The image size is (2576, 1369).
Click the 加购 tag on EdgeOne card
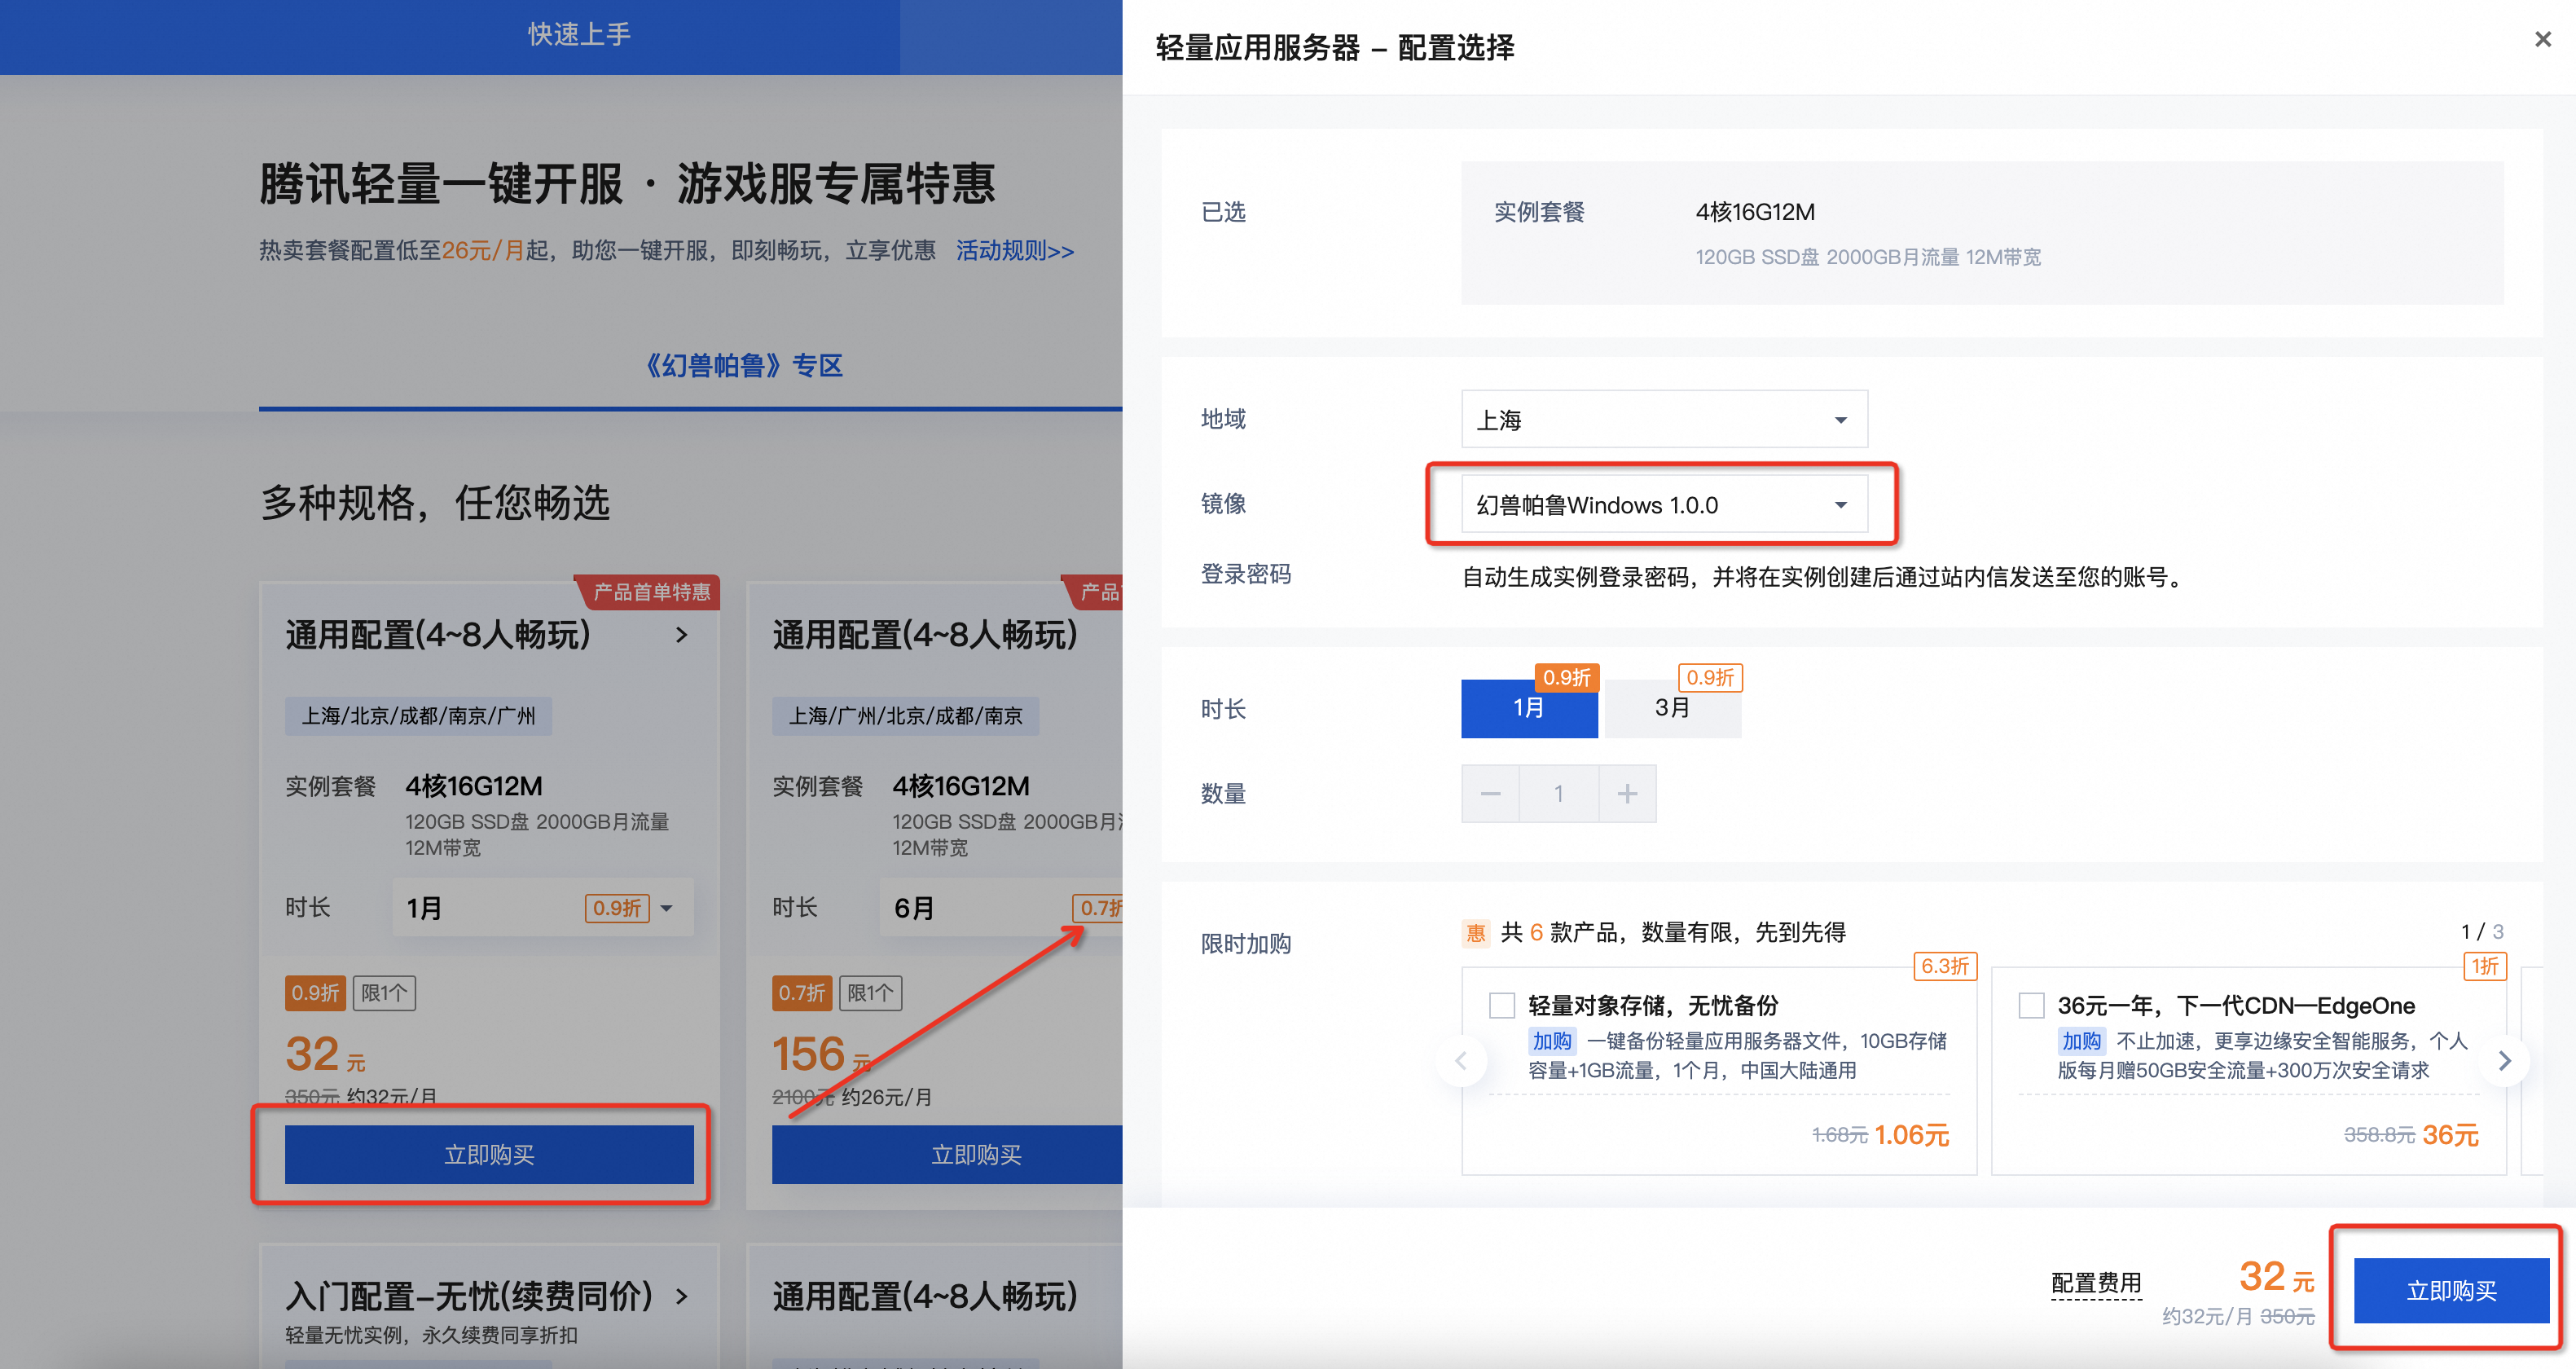pyautogui.click(x=2081, y=1041)
